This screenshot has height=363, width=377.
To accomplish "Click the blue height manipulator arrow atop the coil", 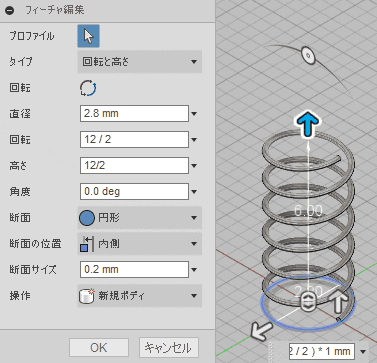I will click(x=307, y=125).
